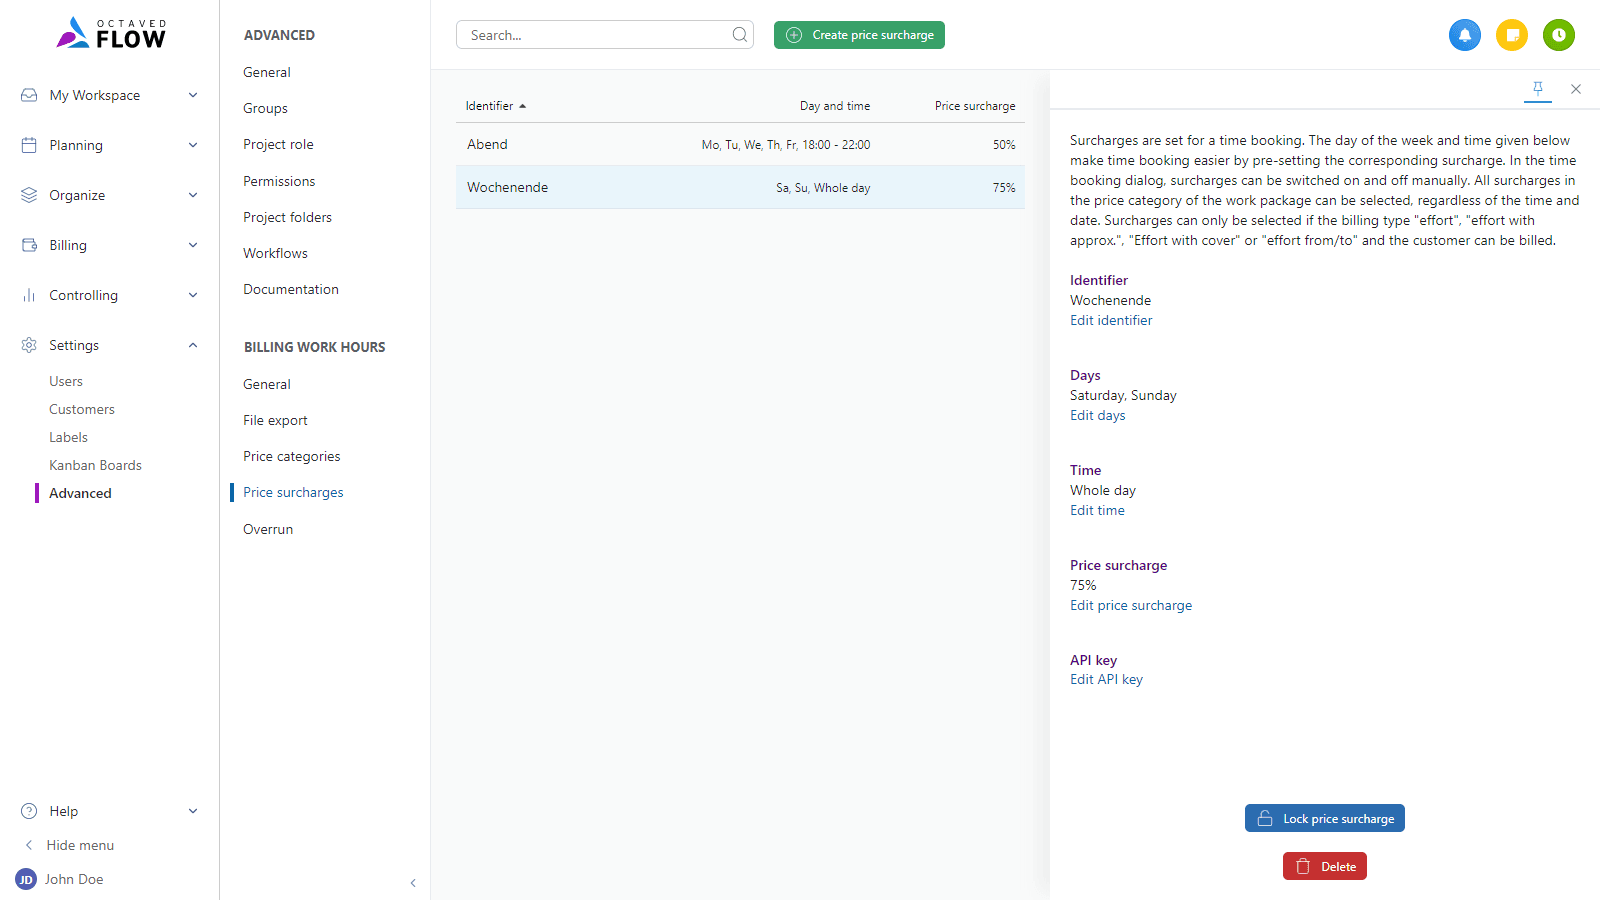This screenshot has height=900, width=1600.
Task: Lock the price surcharge
Action: (x=1324, y=818)
